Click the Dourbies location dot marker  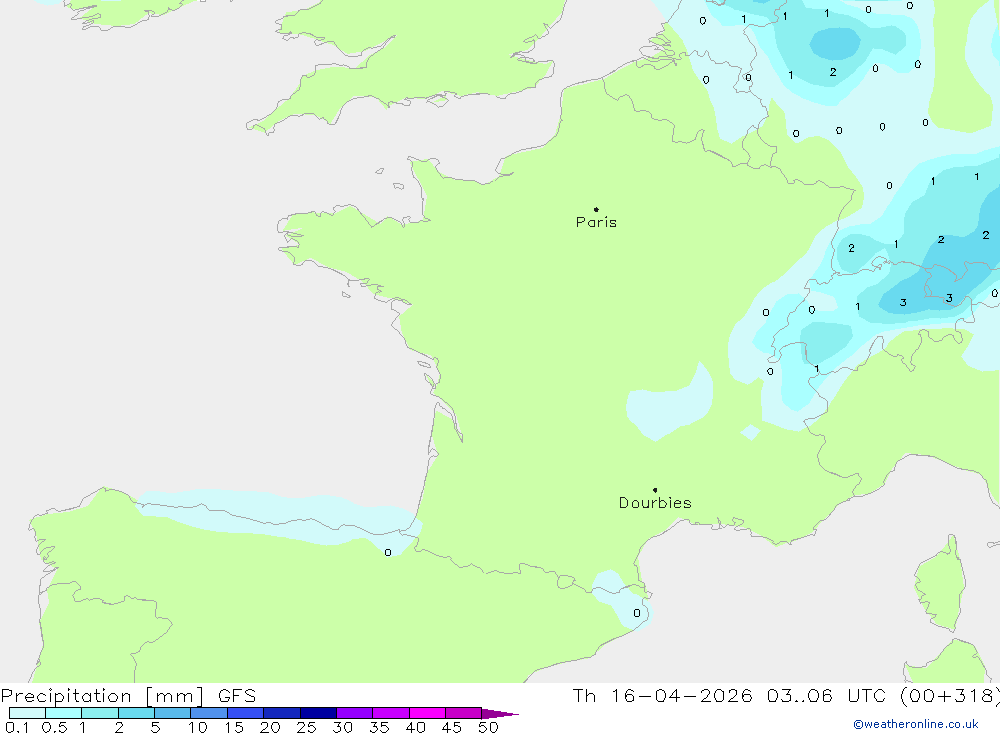655,490
